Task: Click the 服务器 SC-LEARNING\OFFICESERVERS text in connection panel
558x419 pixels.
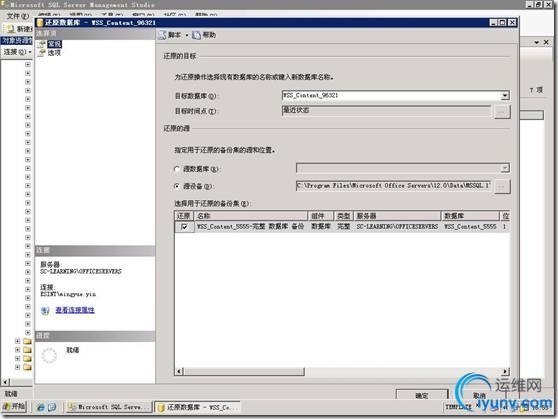Action: [x=81, y=271]
